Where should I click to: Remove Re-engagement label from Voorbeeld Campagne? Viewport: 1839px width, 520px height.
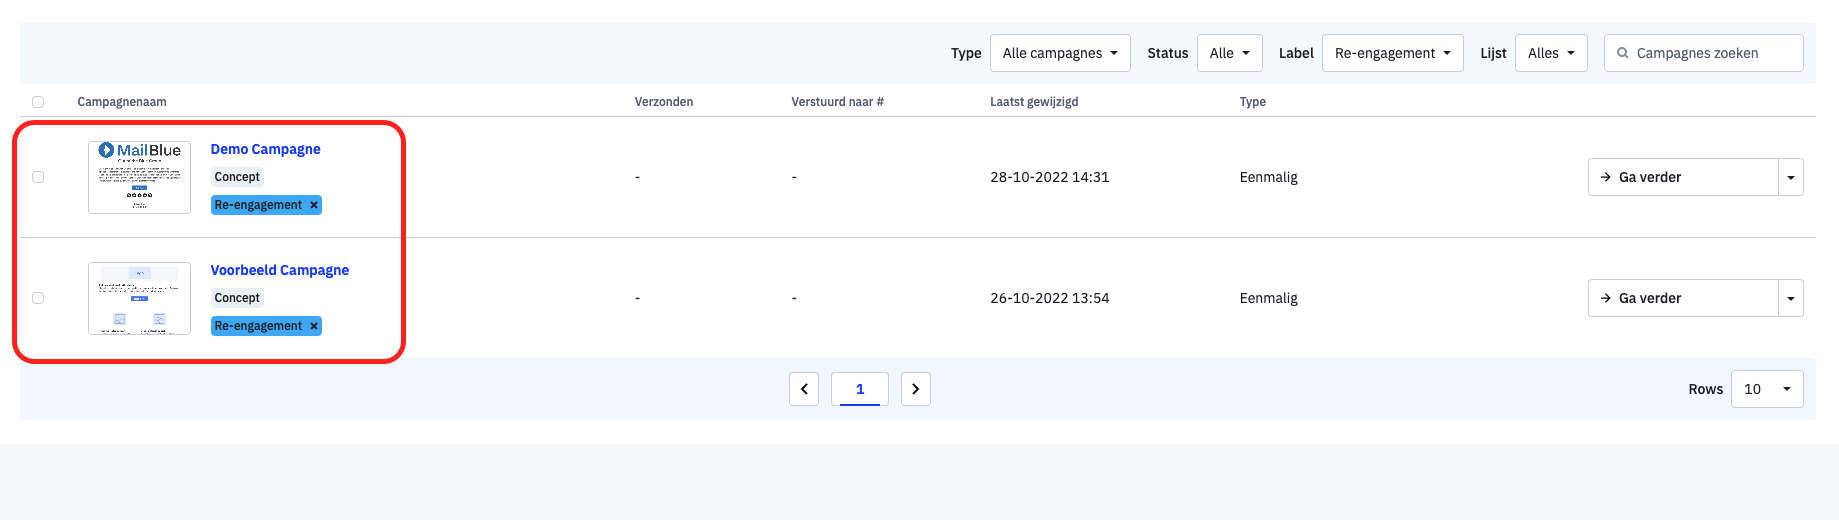click(314, 326)
